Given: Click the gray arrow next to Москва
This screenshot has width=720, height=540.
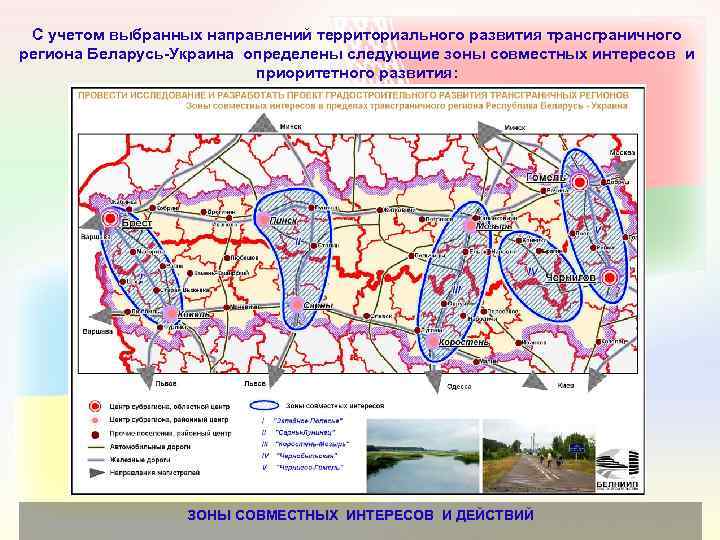Looking at the screenshot, I should coord(623,167).
